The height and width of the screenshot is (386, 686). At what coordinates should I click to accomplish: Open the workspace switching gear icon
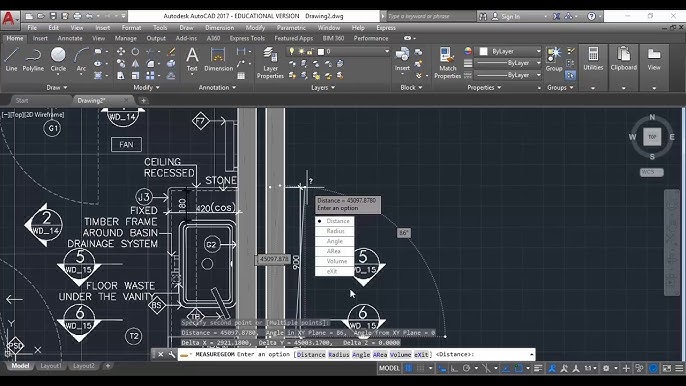coord(606,368)
